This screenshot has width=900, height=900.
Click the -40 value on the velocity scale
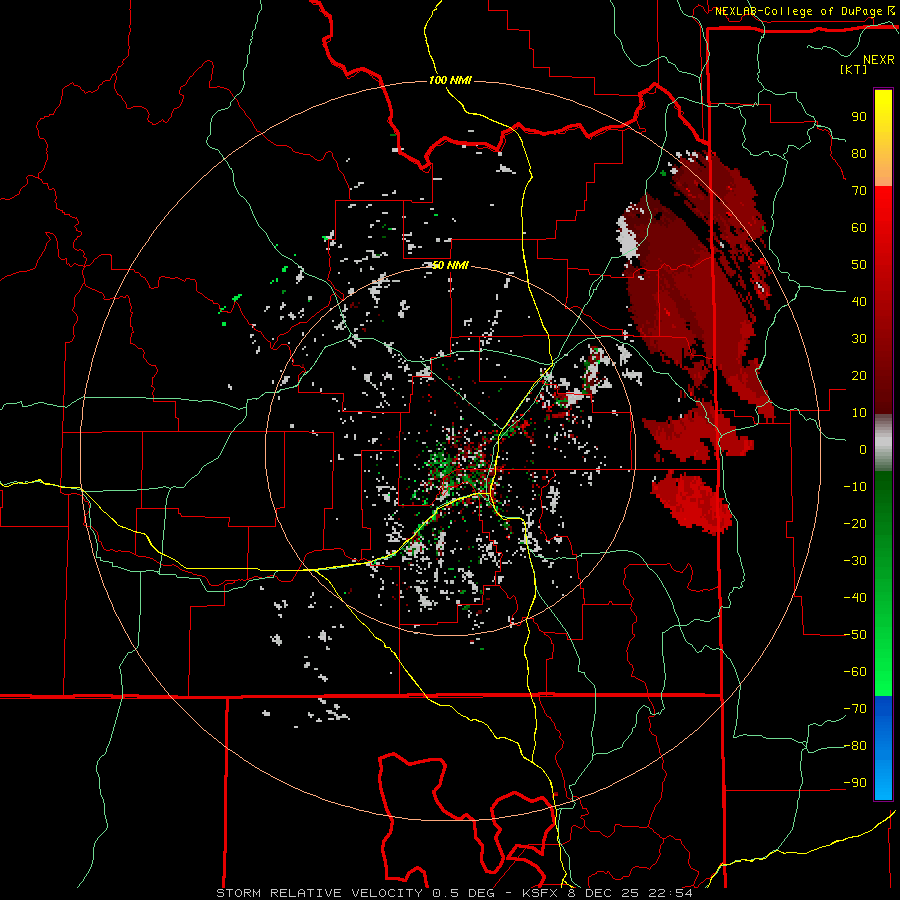point(855,598)
